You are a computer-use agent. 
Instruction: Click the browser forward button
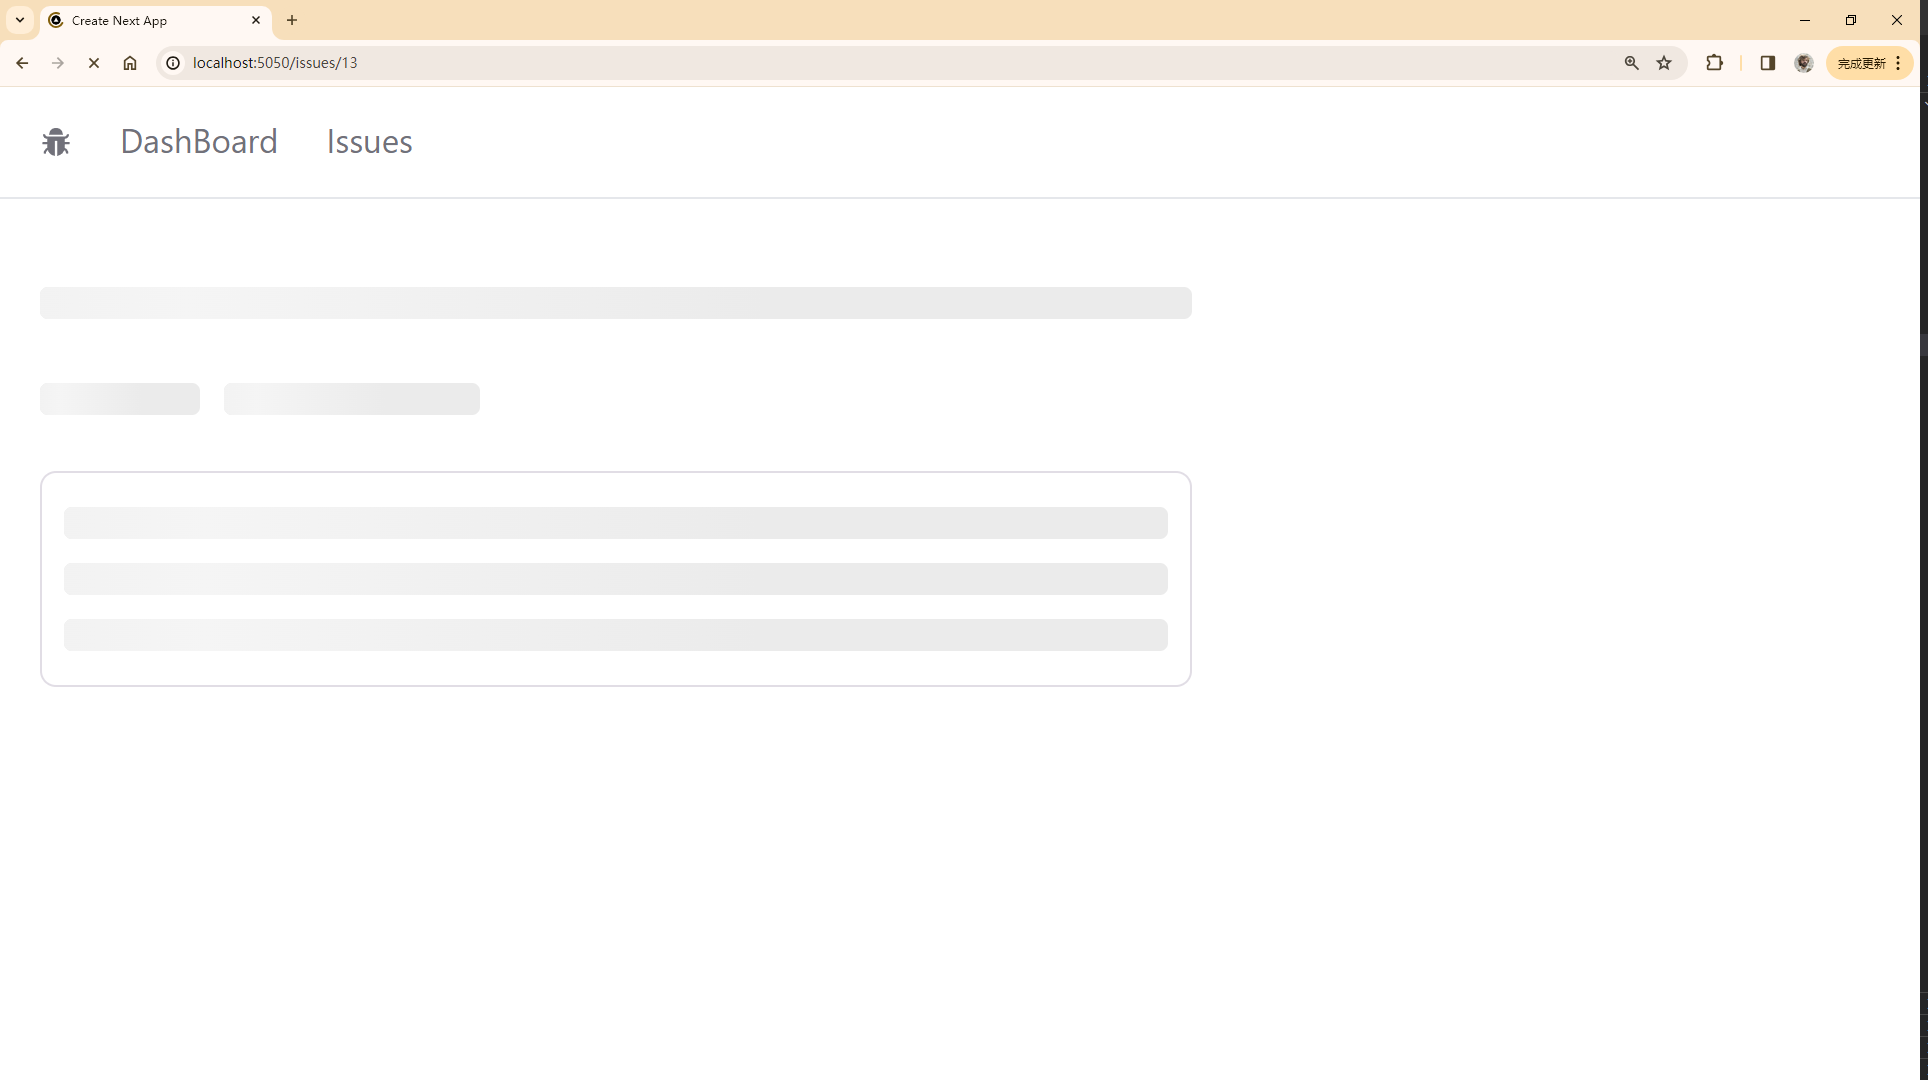(58, 62)
